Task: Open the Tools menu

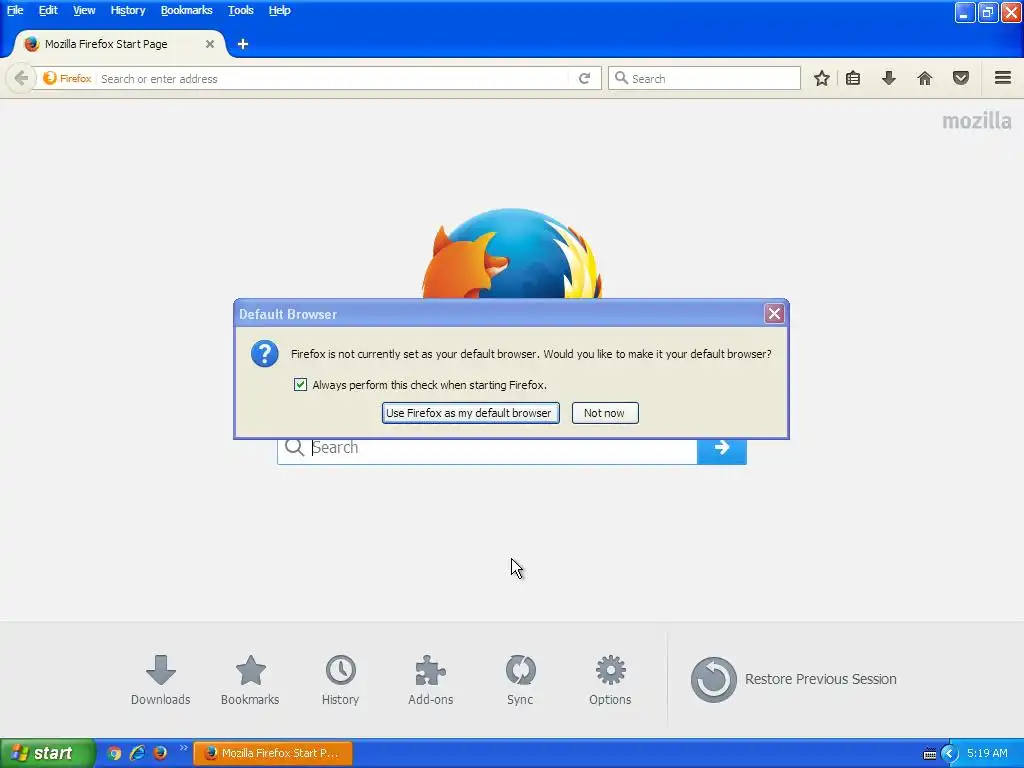Action: (240, 10)
